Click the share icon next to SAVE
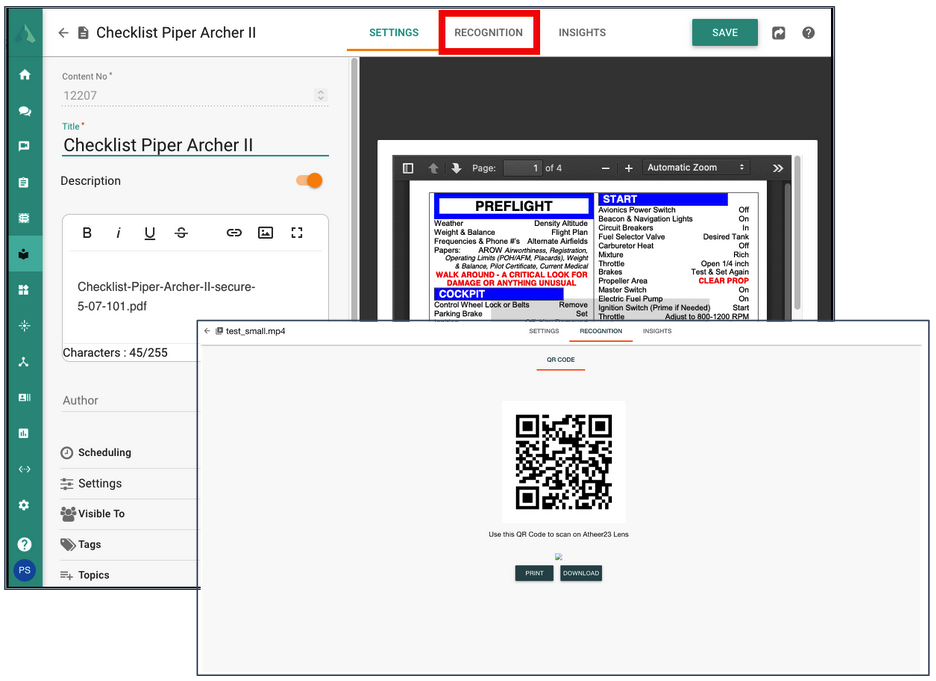Screen dimensions: 936x681 [778, 33]
